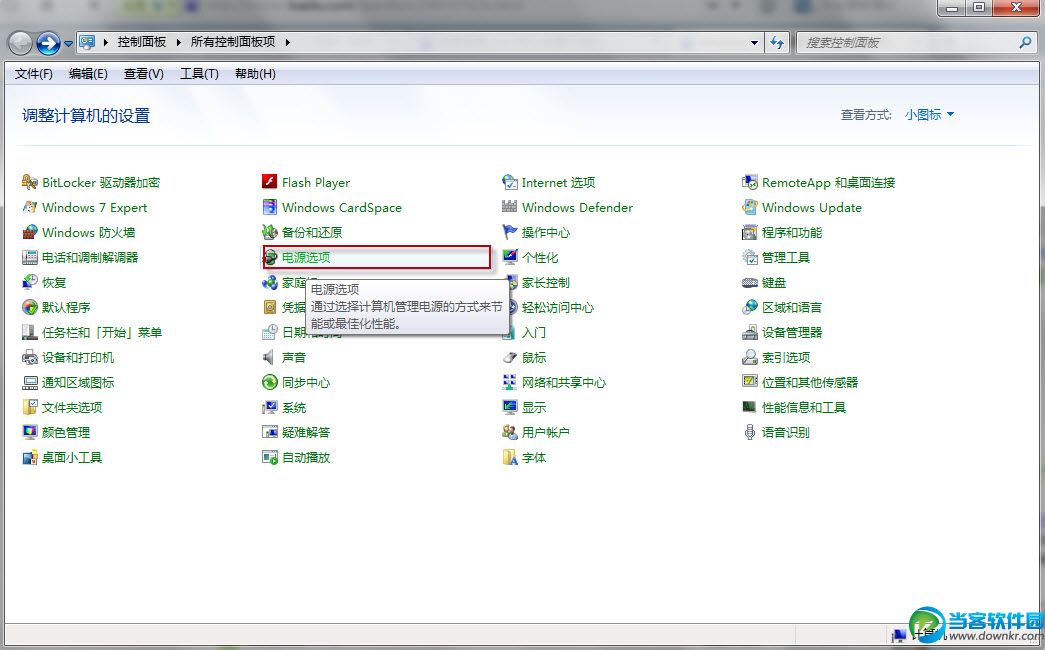Open the 帮助(H) menu
The height and width of the screenshot is (650, 1045).
pos(255,74)
